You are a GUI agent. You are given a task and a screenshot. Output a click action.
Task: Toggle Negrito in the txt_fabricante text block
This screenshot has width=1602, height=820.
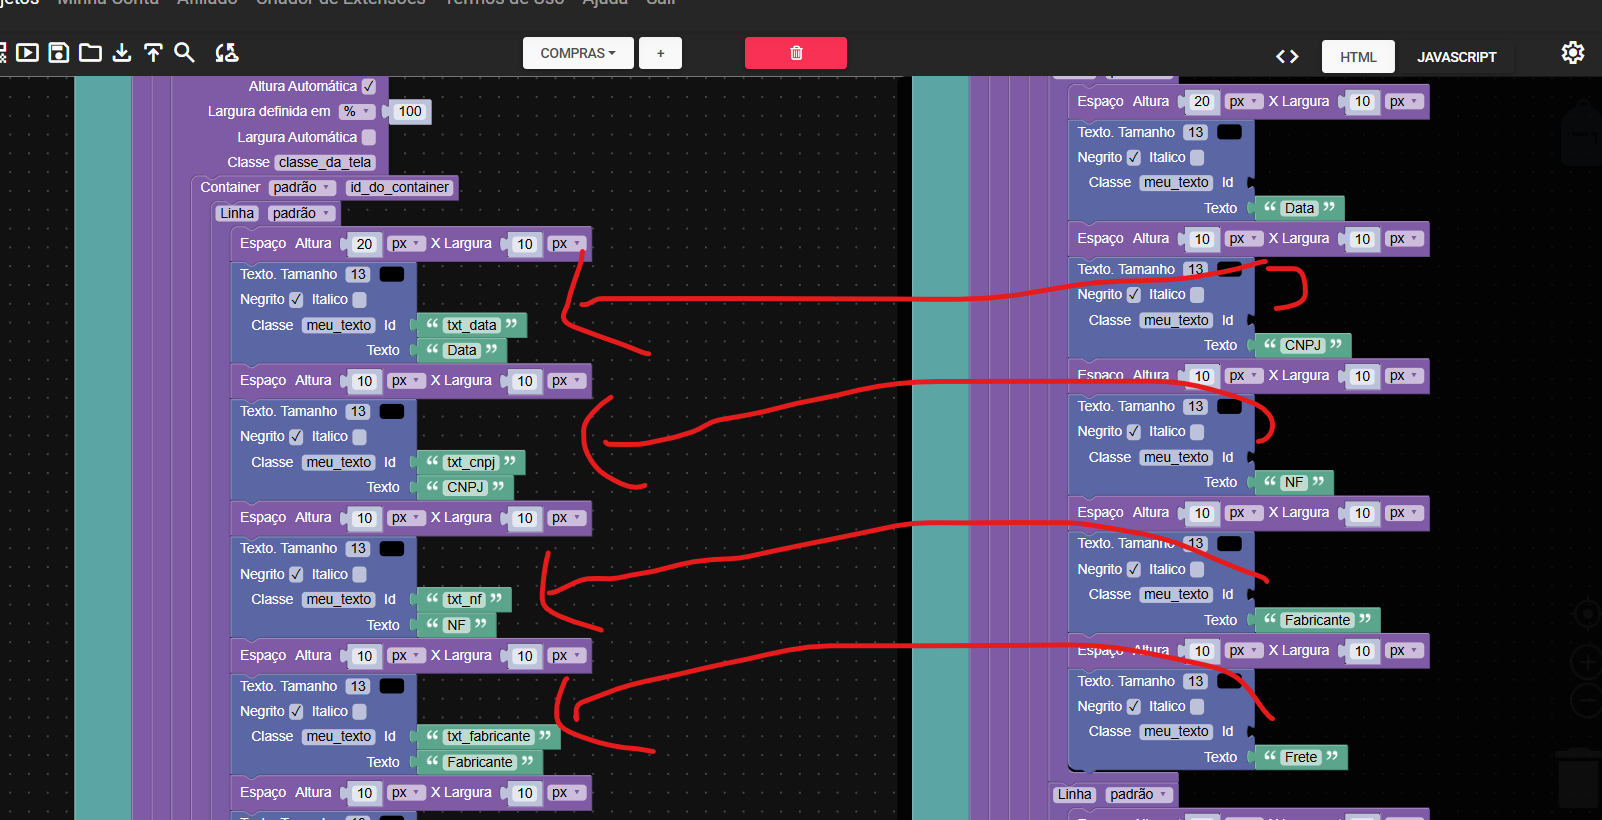pos(296,712)
